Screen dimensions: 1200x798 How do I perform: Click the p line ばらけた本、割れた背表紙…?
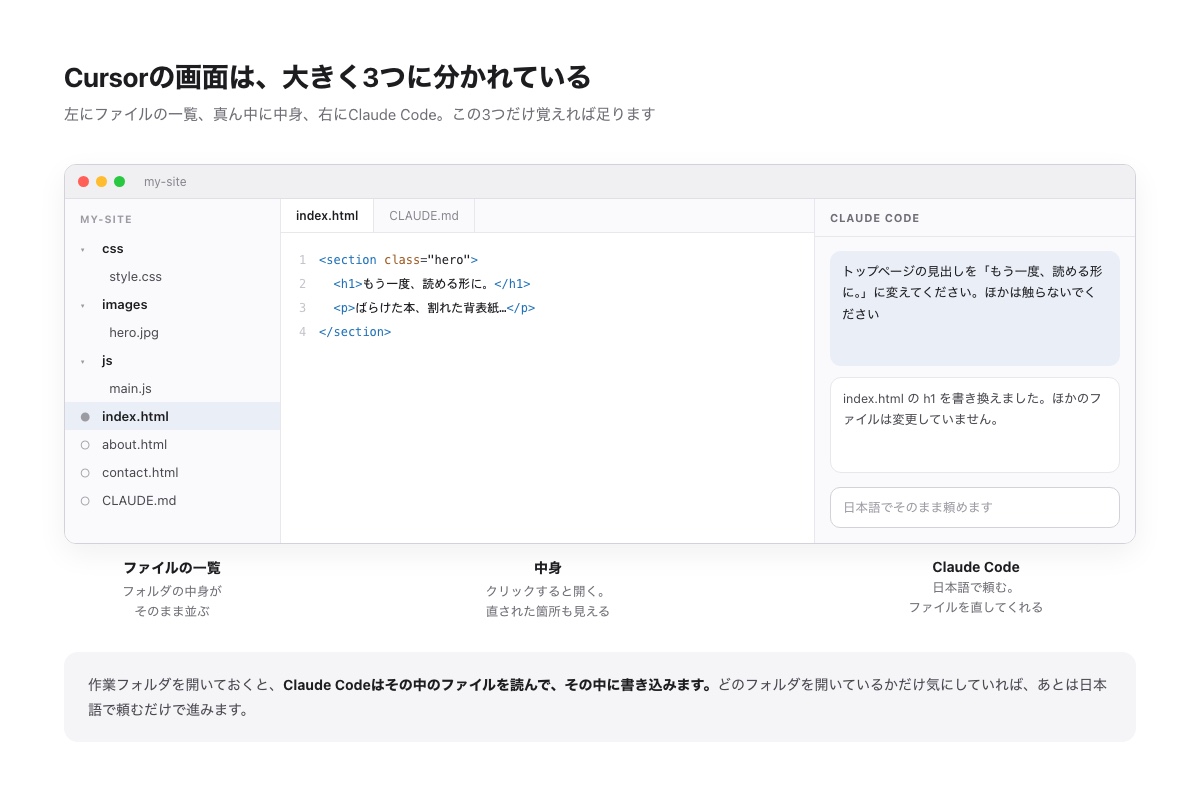(x=434, y=307)
